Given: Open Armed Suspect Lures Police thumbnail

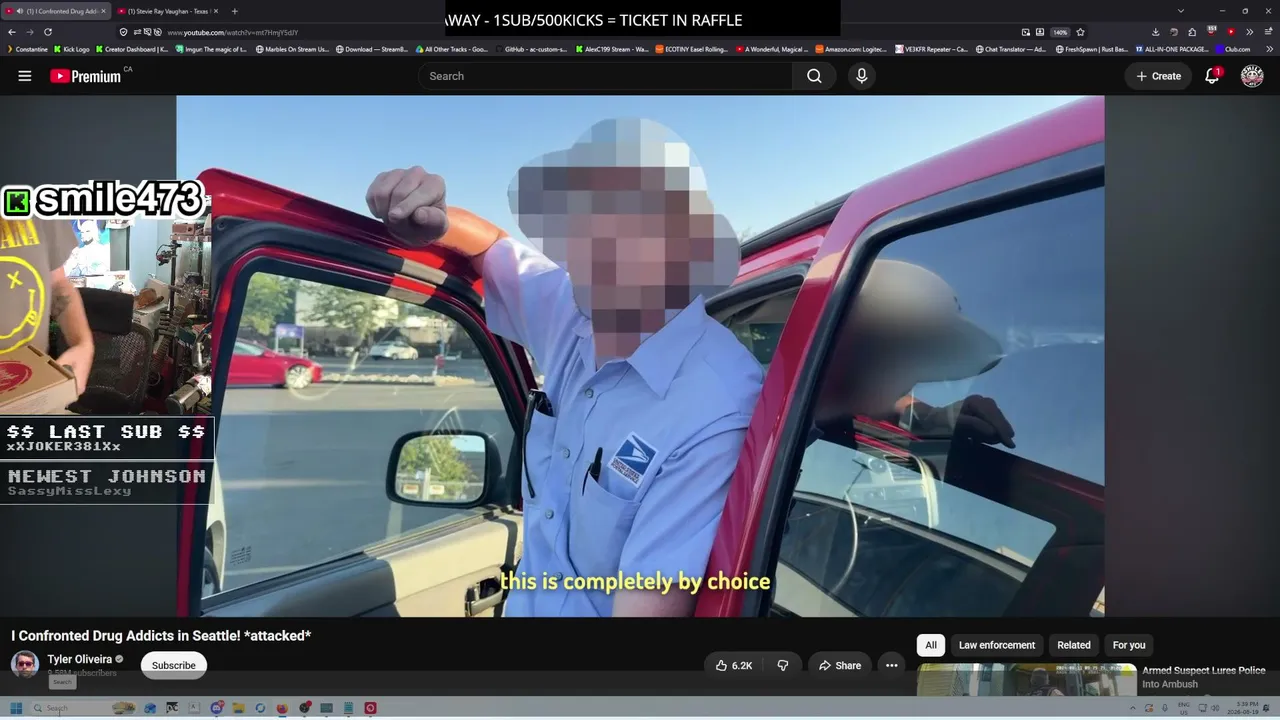Looking at the screenshot, I should [1027, 680].
